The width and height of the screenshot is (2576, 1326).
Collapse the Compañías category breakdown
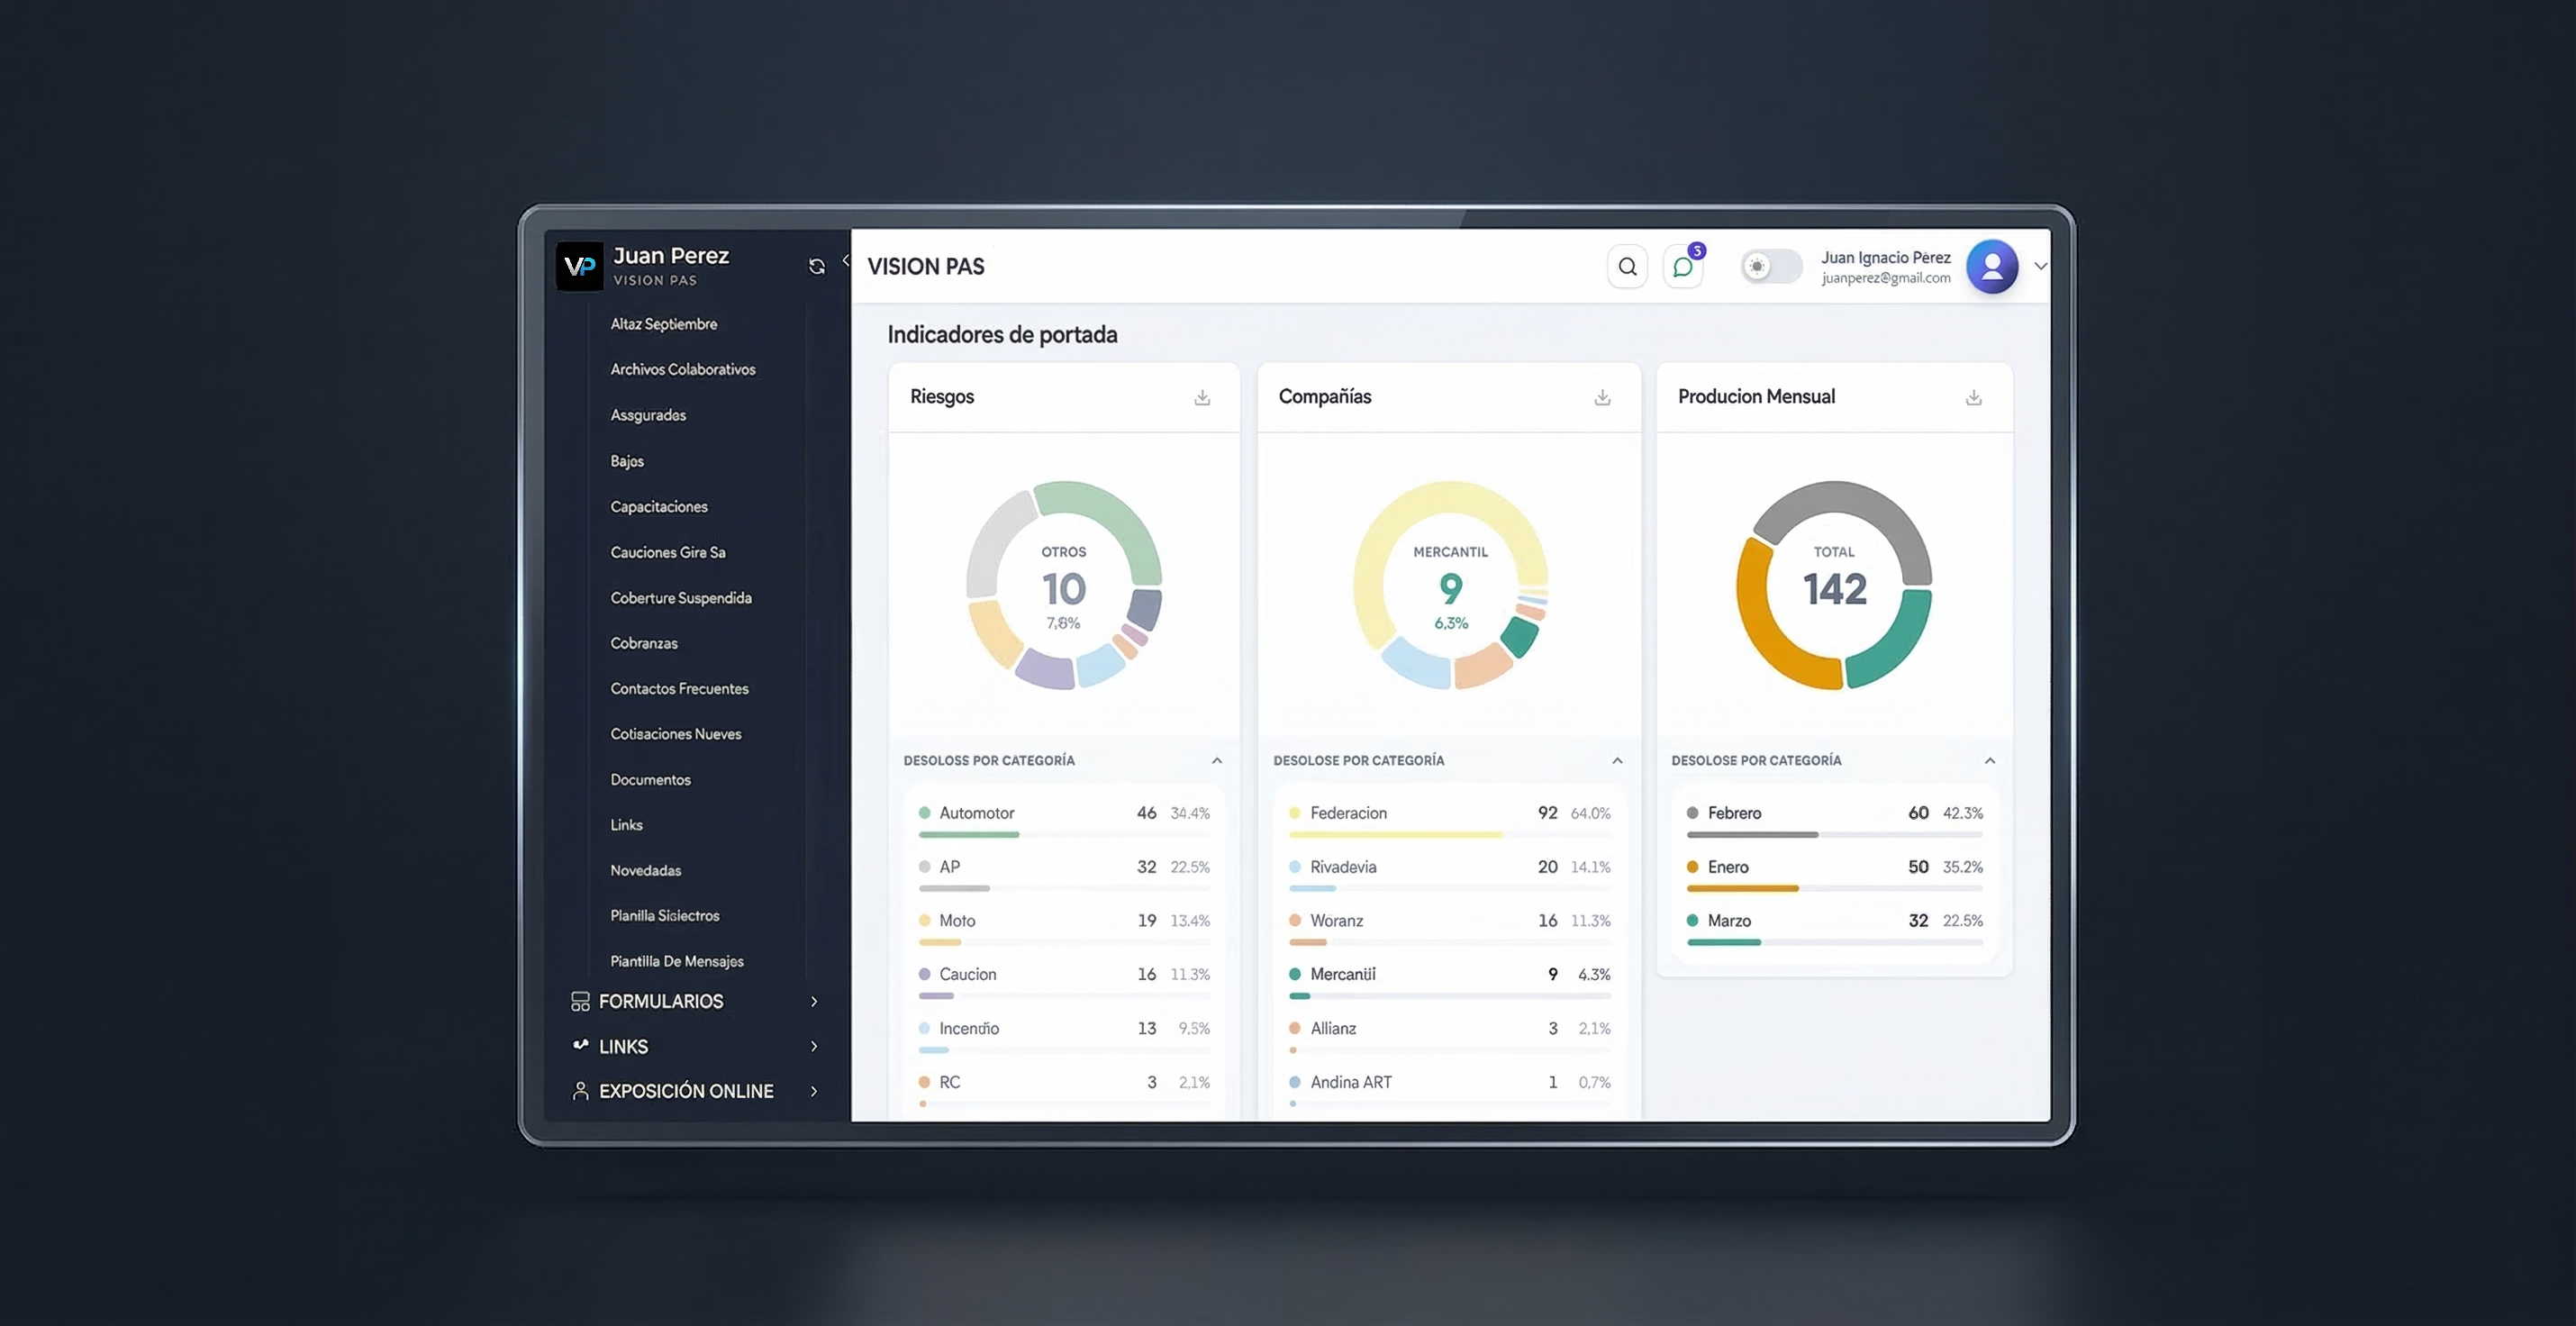(1617, 761)
